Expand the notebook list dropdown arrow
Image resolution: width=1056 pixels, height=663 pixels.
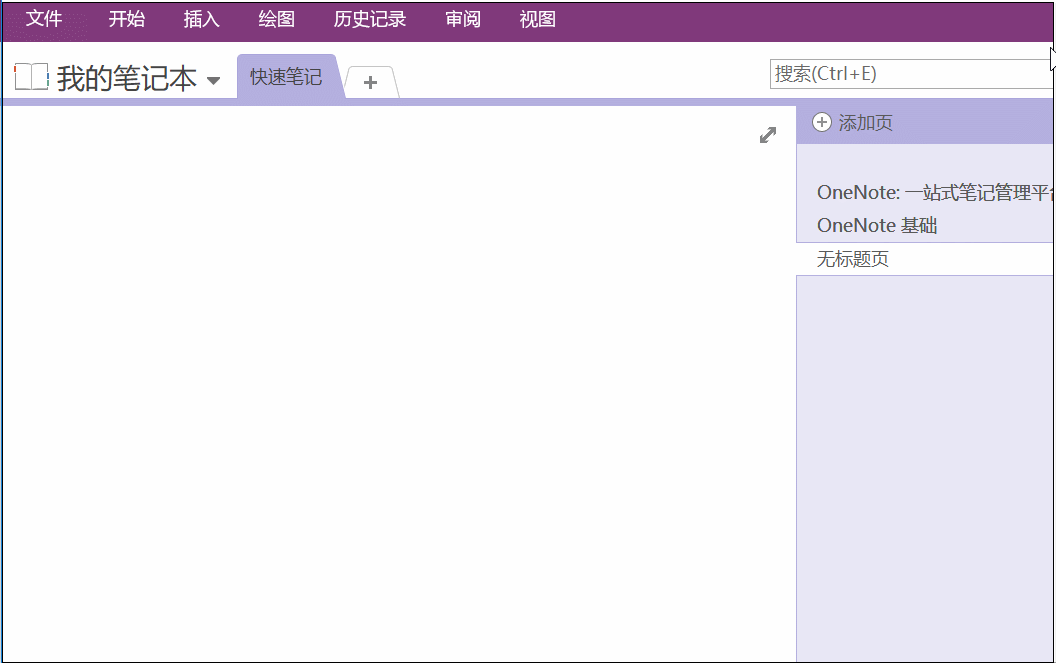point(213,80)
